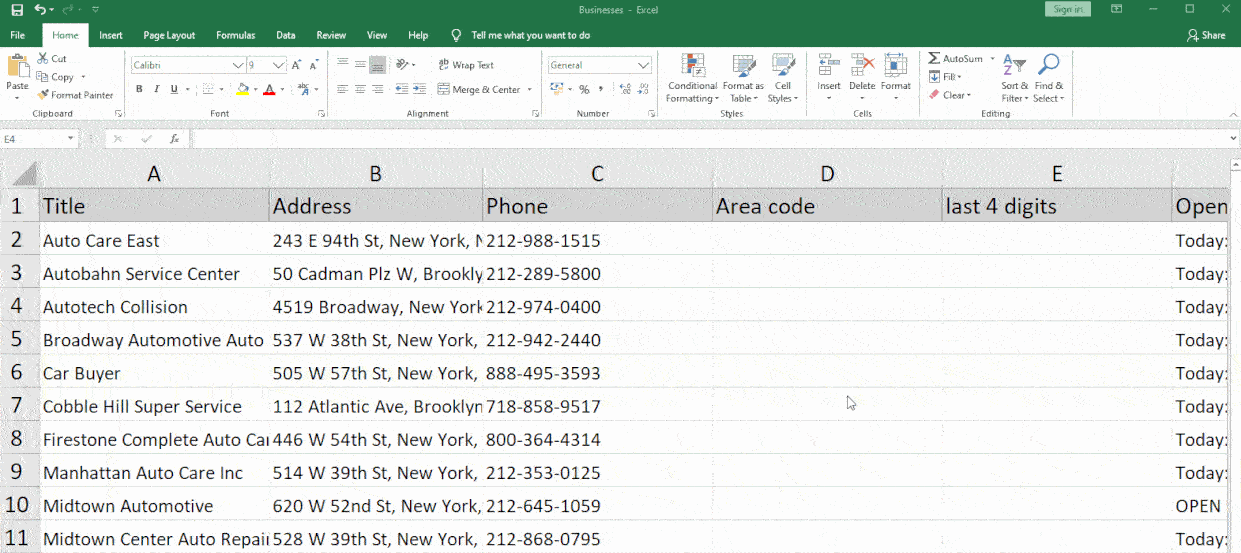The height and width of the screenshot is (553, 1241).
Task: Apply the yellow fill color
Action: point(243,89)
